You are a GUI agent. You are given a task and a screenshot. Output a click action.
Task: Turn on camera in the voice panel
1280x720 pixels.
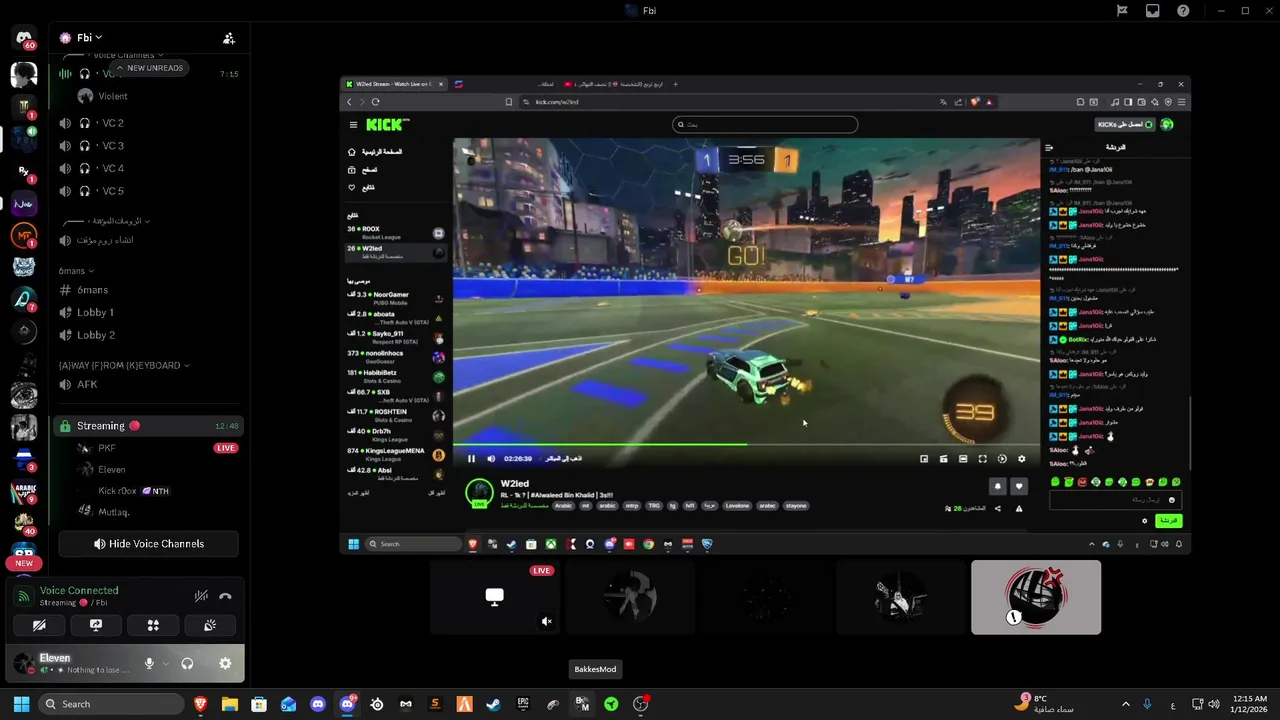[39, 625]
